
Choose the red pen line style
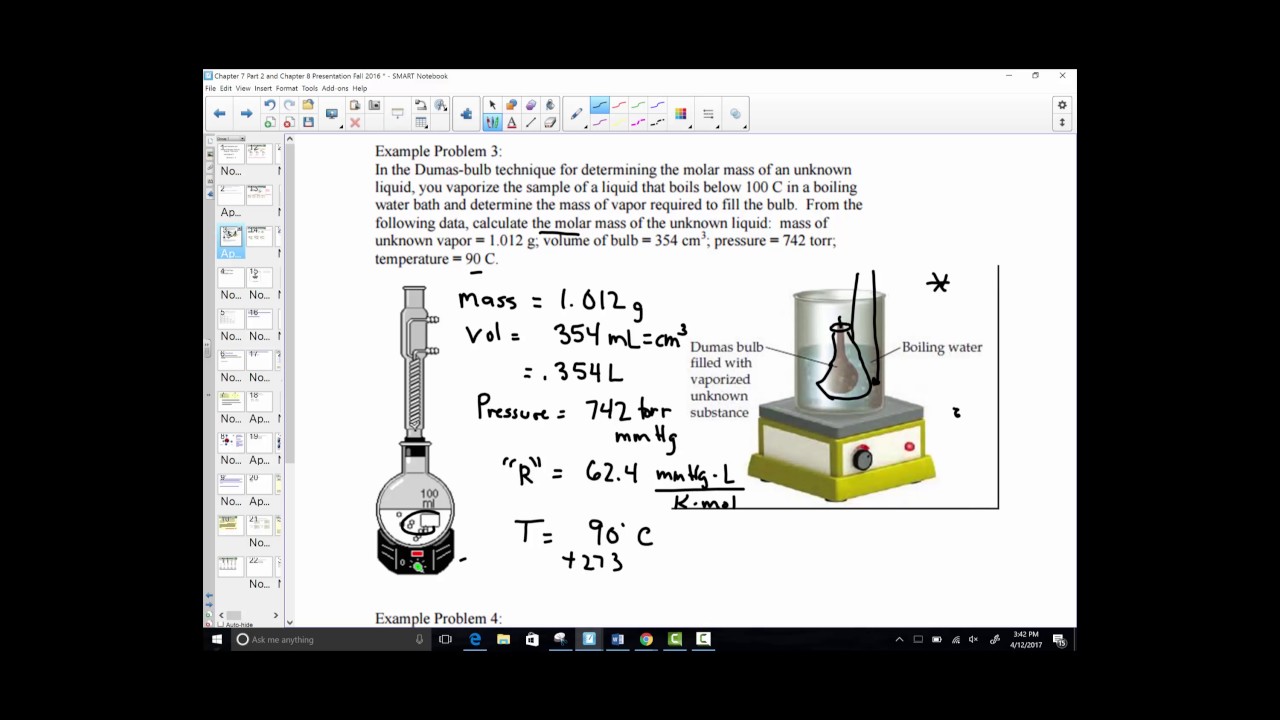619,104
